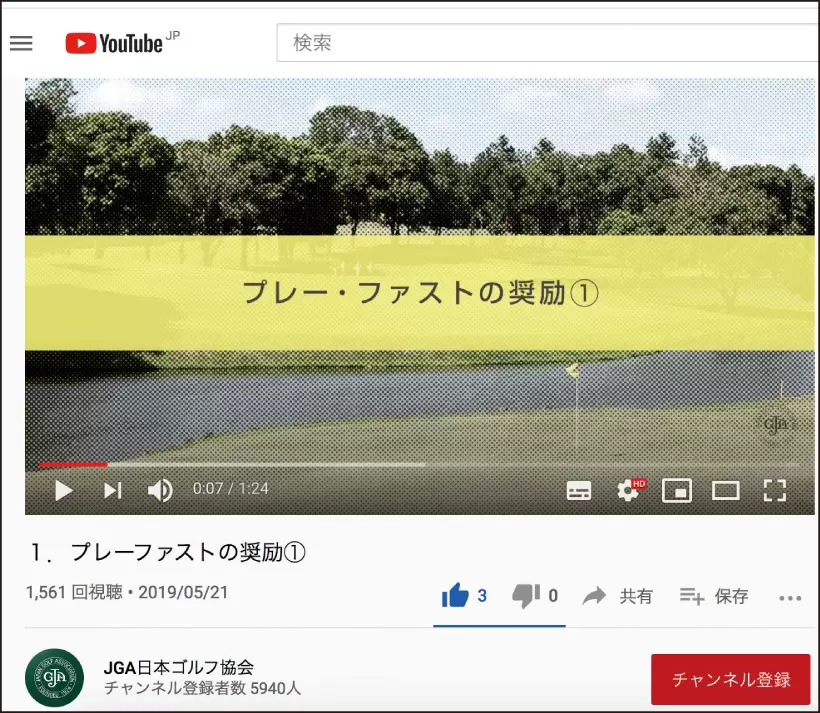Mute the video volume
Image resolution: width=820 pixels, height=713 pixels.
[160, 491]
